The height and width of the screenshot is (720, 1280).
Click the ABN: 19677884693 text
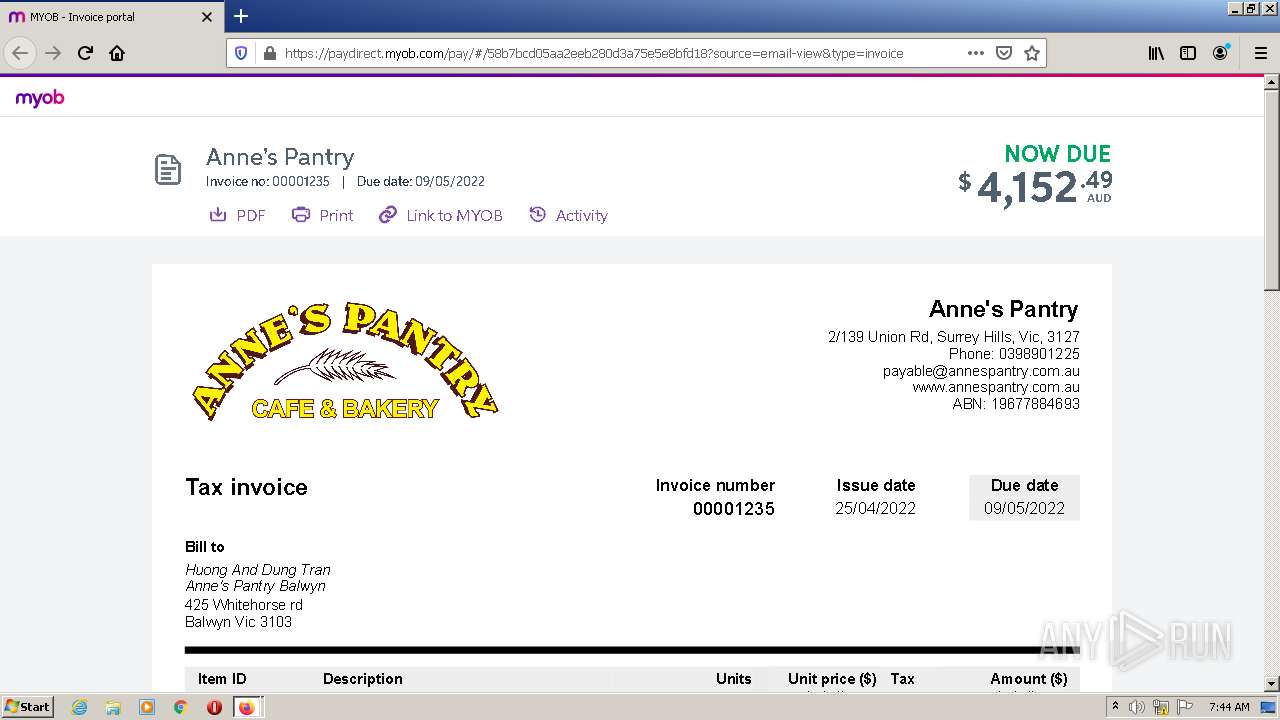pos(1016,404)
